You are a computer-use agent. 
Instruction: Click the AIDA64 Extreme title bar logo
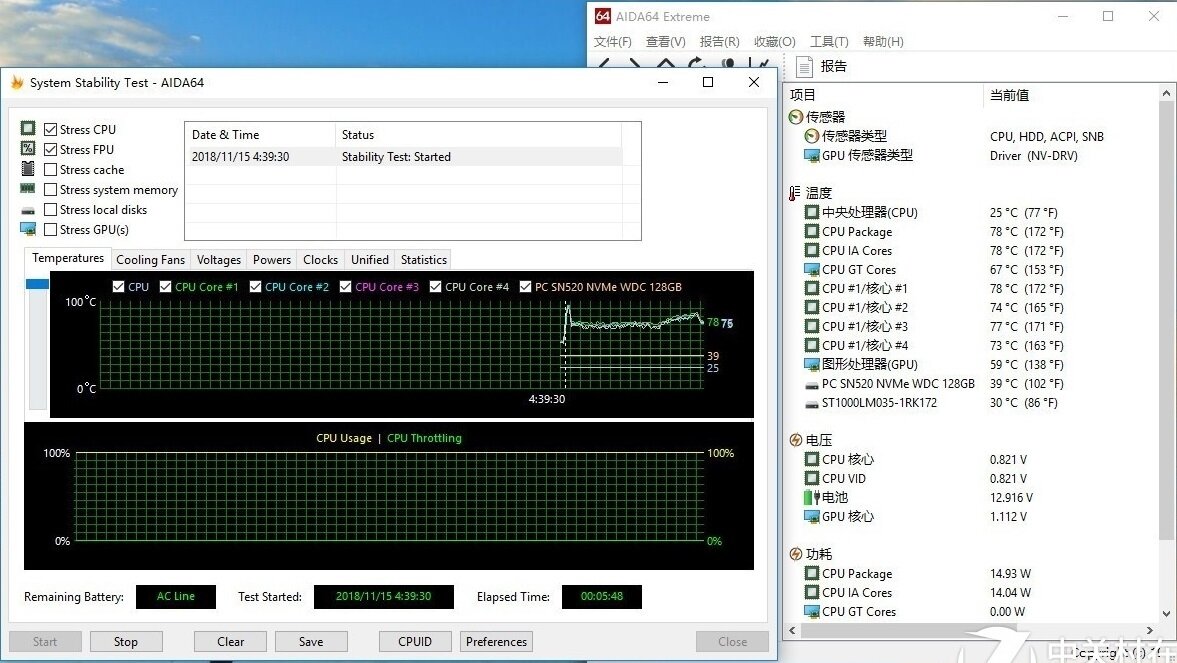click(x=603, y=16)
